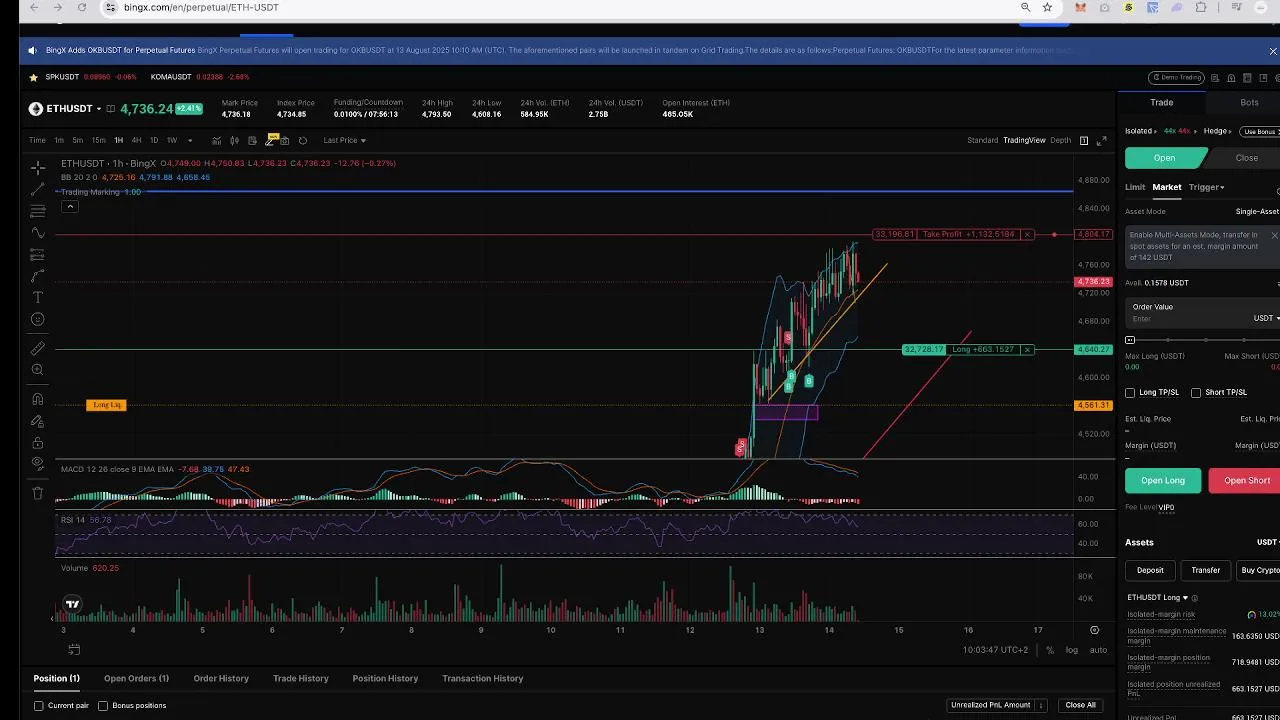Screen dimensions: 1280x720
Task: Open the Position History tab
Action: click(385, 679)
